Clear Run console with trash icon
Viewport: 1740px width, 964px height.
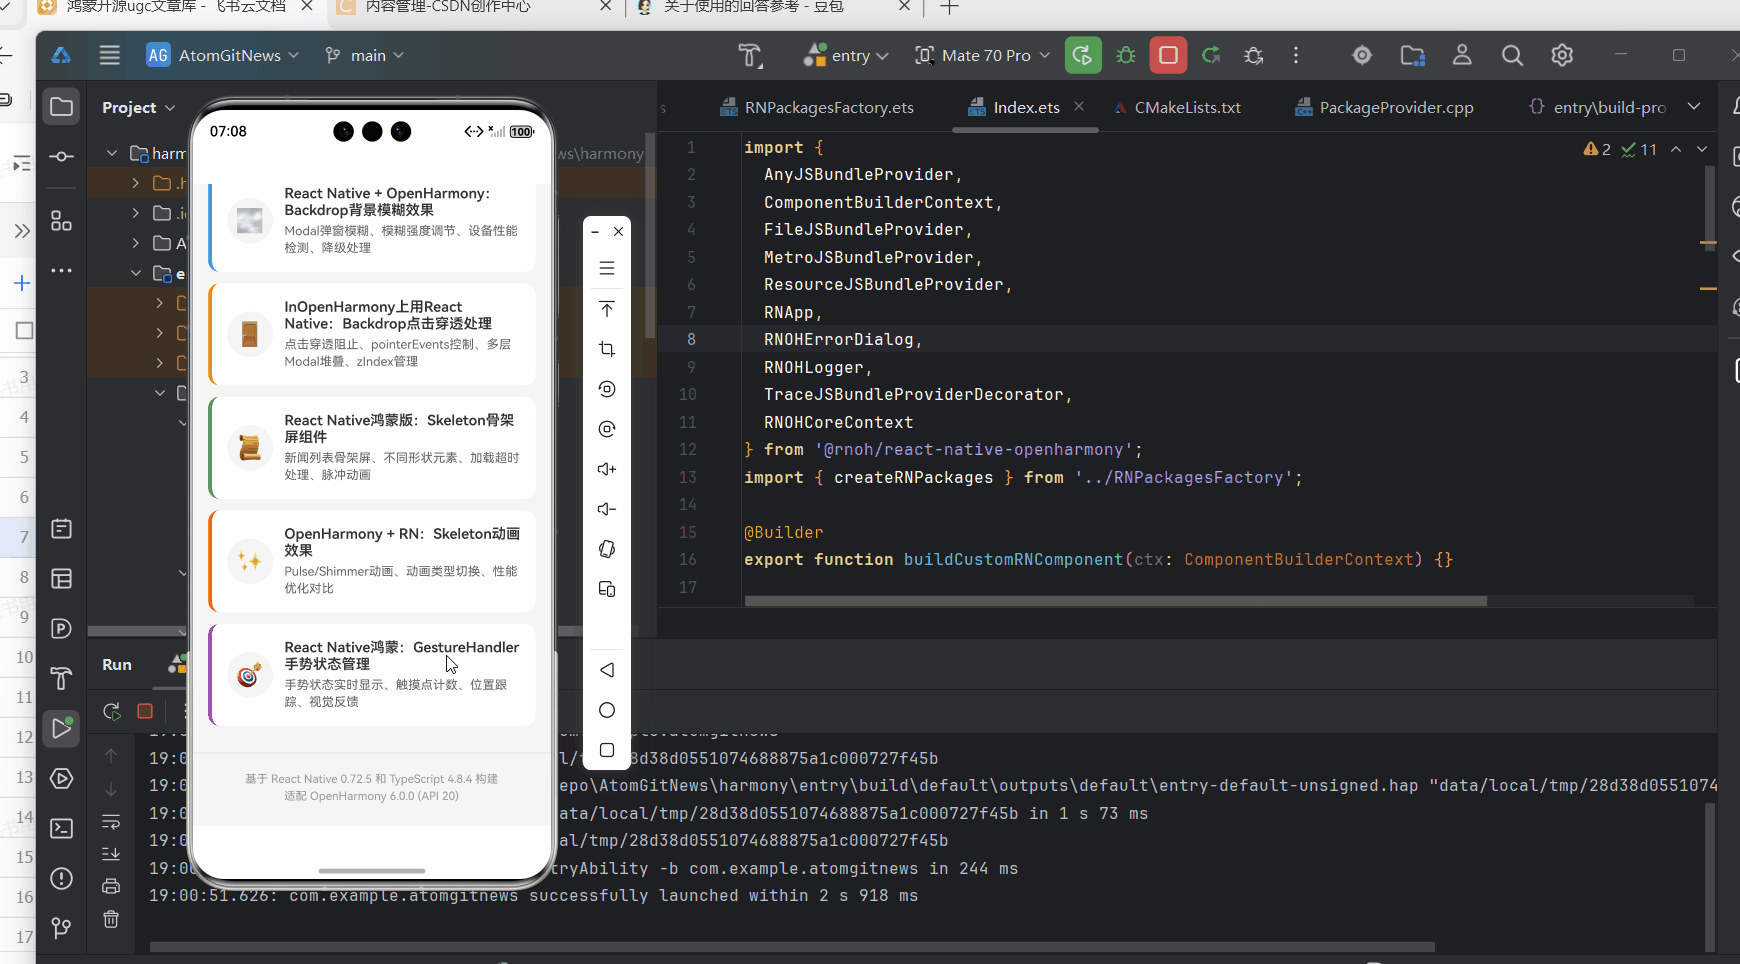tap(111, 918)
